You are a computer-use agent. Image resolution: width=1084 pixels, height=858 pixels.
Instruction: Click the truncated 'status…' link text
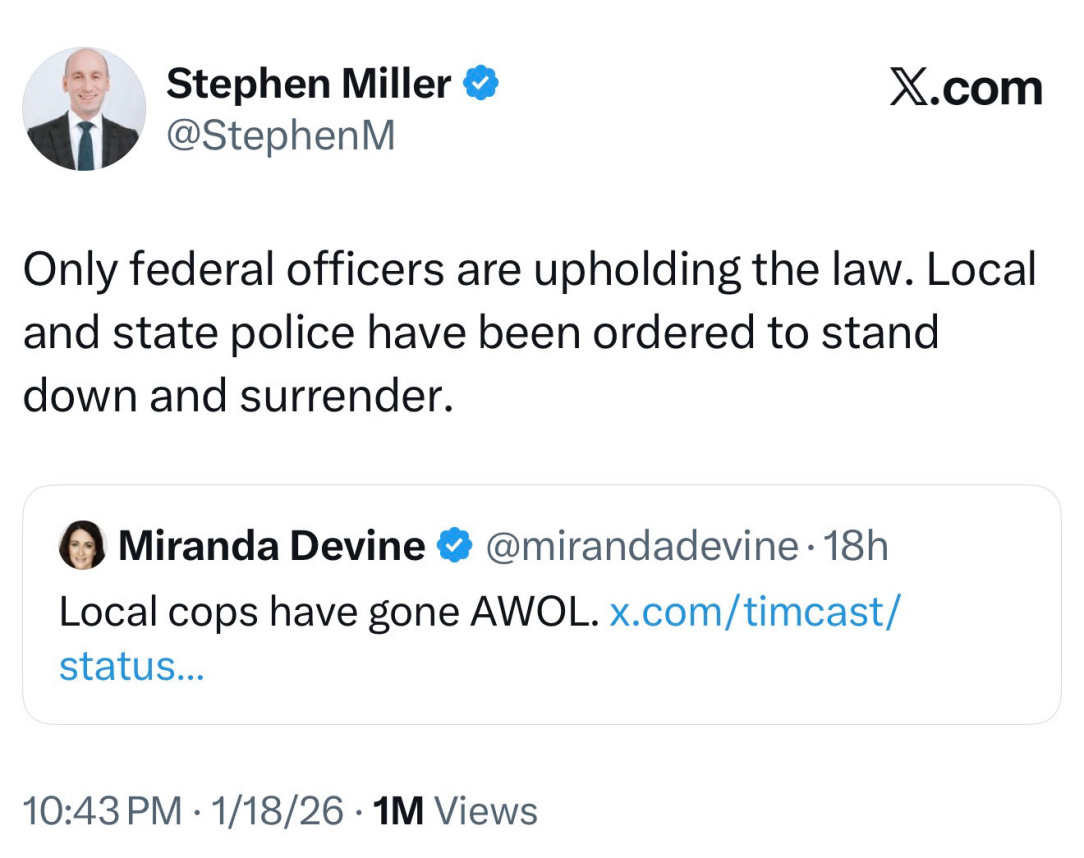(131, 666)
